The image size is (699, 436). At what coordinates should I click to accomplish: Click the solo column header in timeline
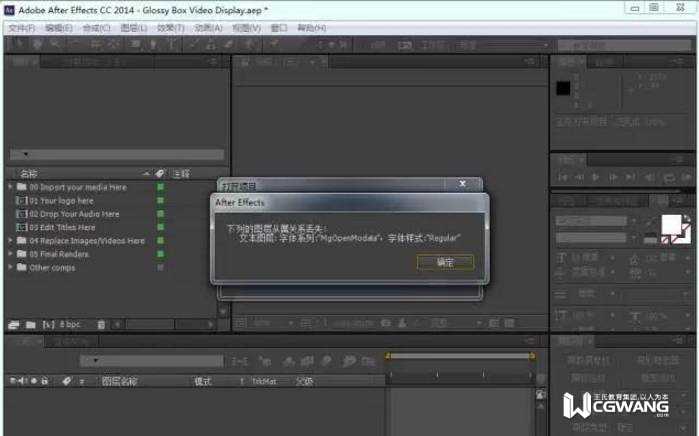coord(34,381)
